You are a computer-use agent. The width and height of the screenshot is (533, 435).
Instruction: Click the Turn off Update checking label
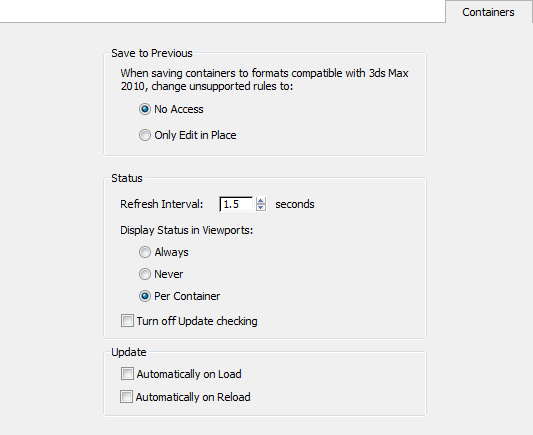pos(197,321)
